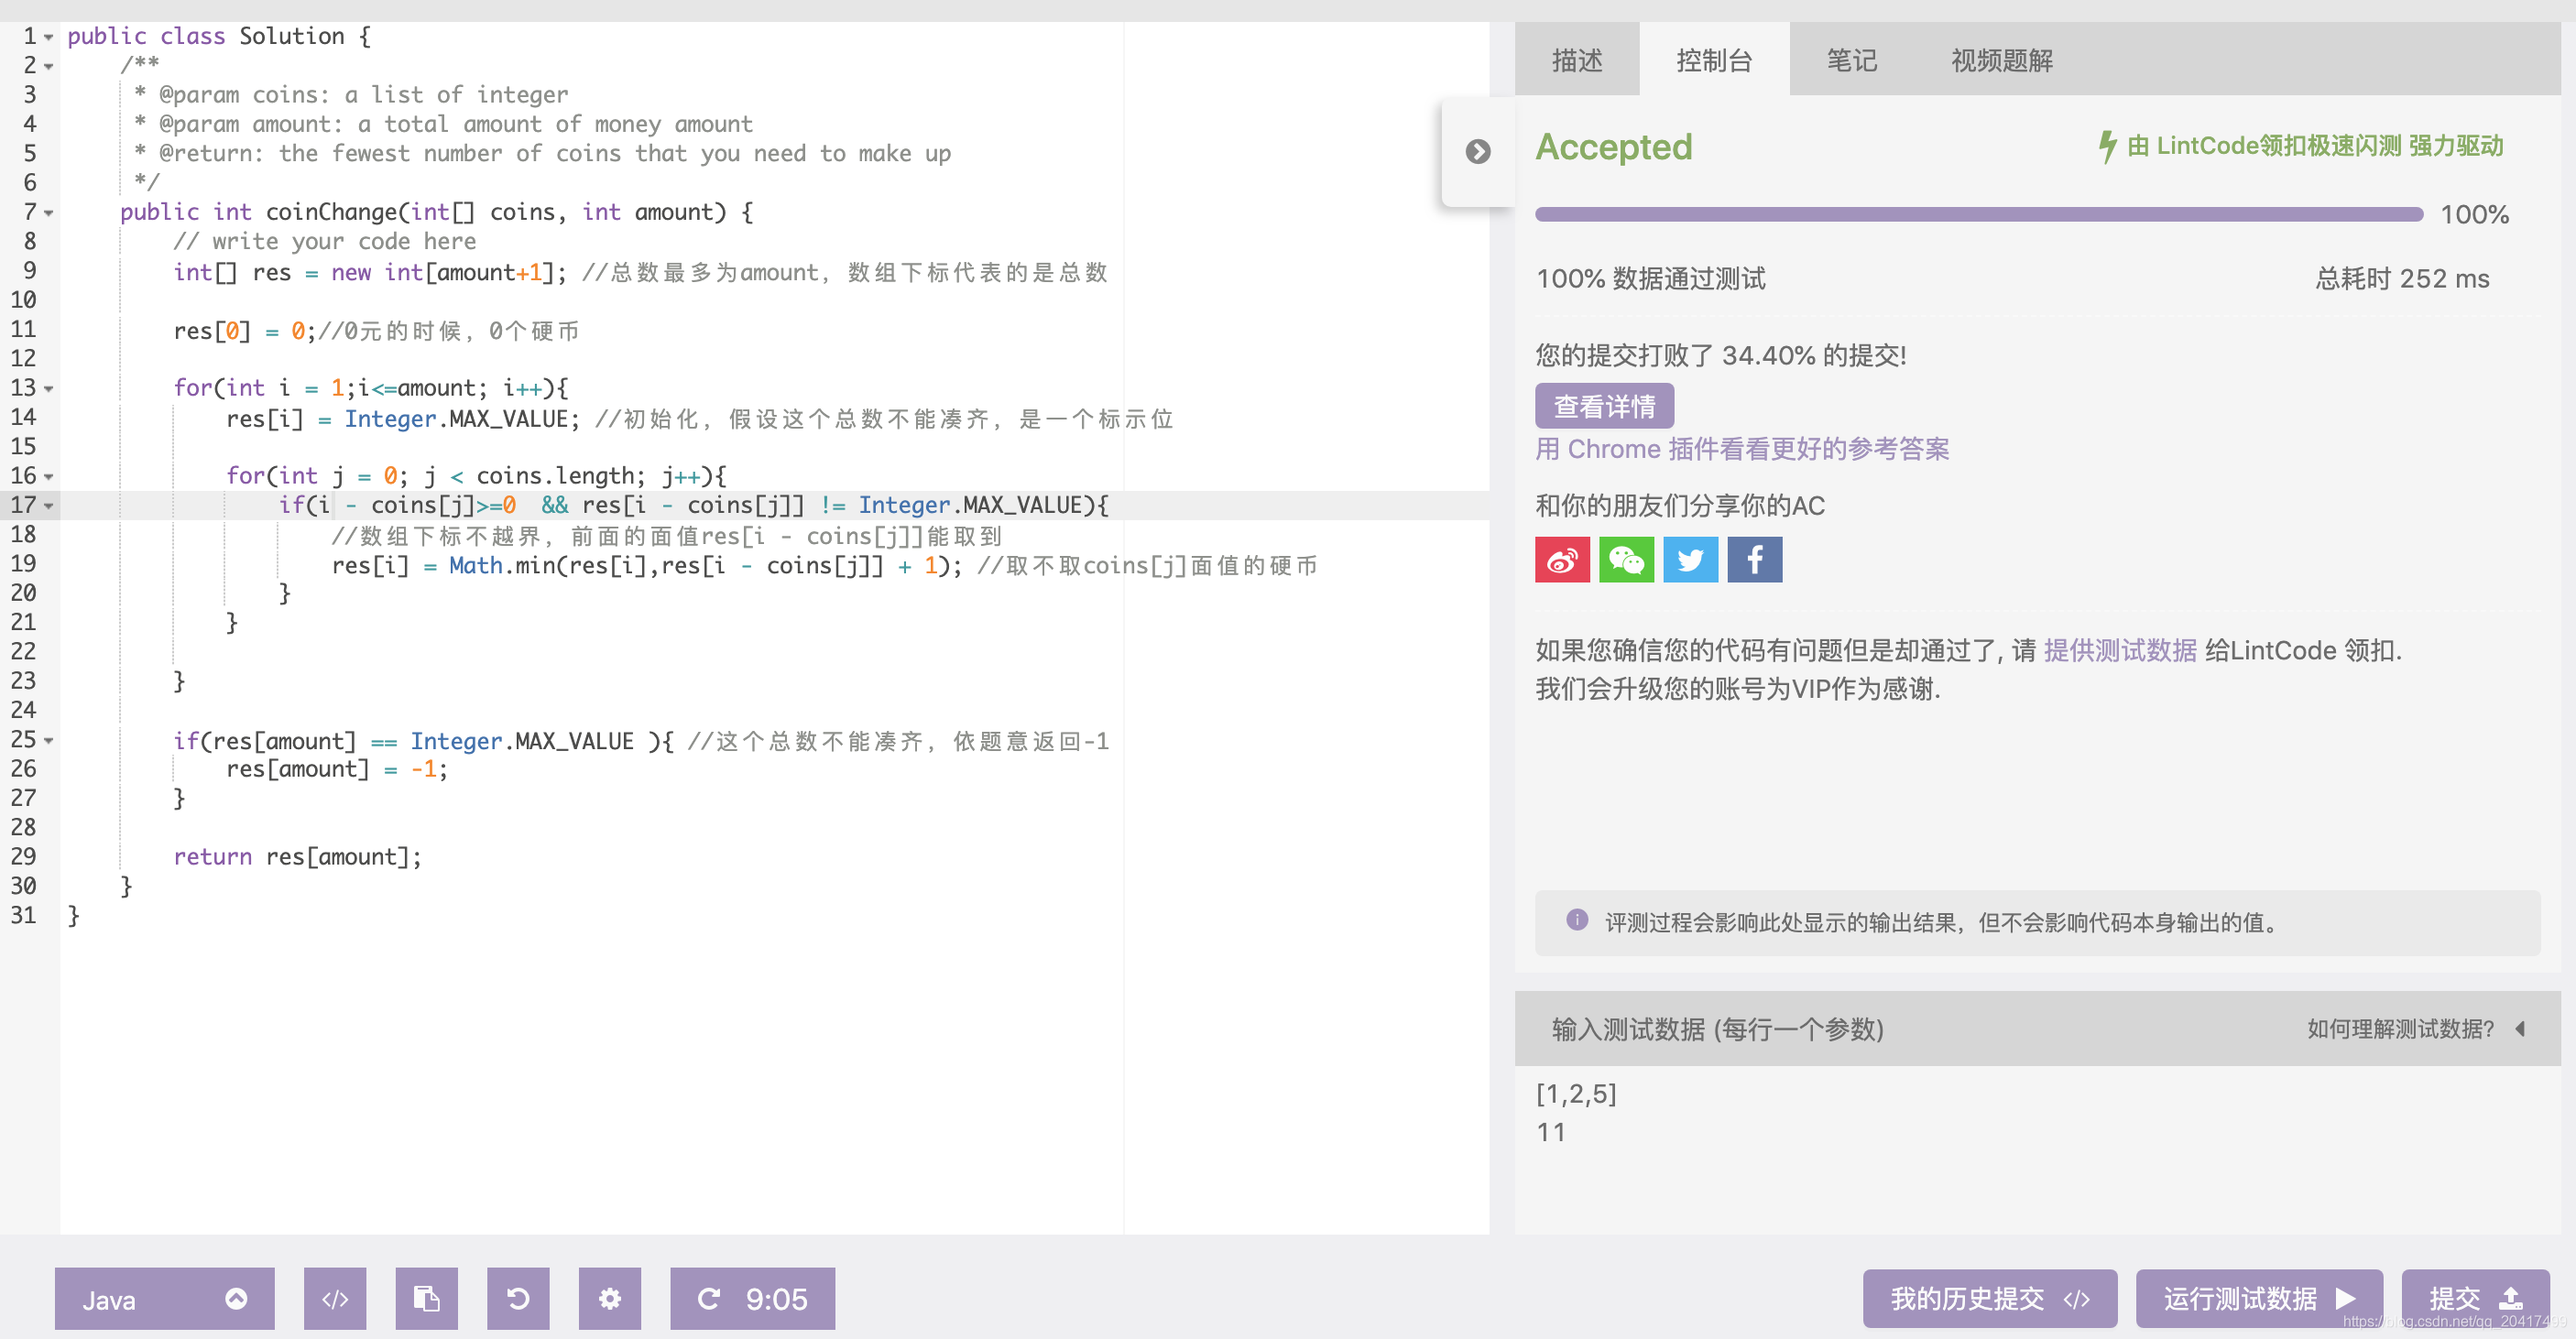Click the res[0] = 0 code line
2576x1339 pixels.
pos(375,331)
